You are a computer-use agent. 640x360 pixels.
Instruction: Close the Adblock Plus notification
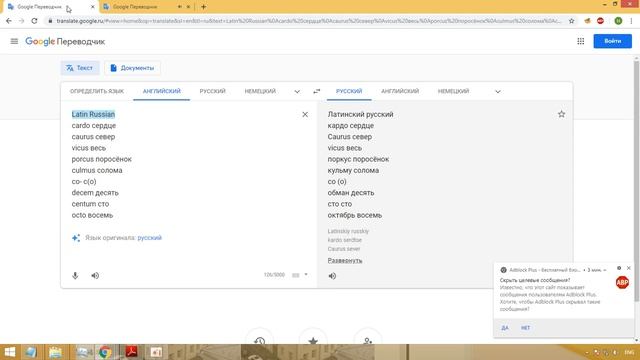coord(629,268)
